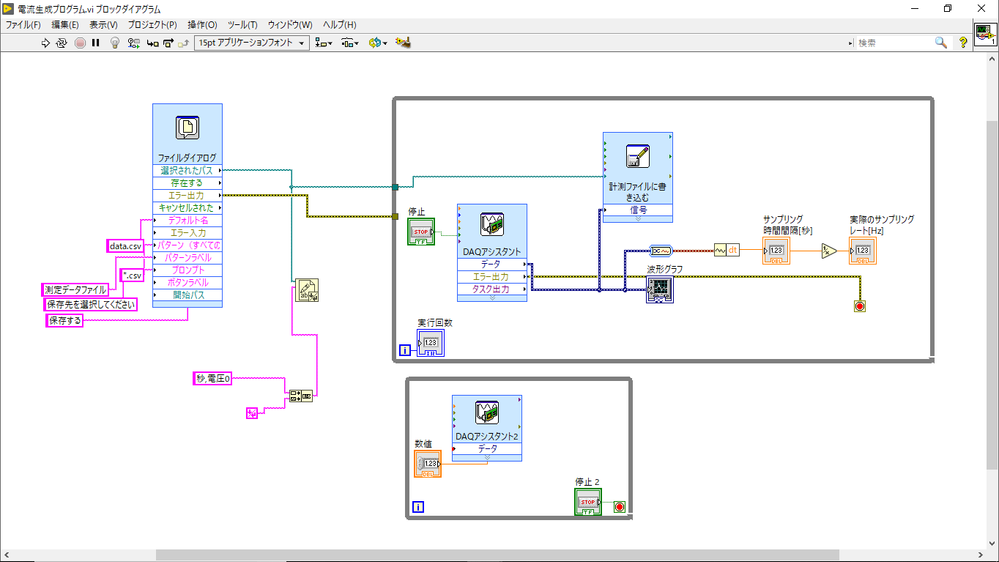
Task: Click the lower loop iteration terminal i
Action: tap(419, 507)
